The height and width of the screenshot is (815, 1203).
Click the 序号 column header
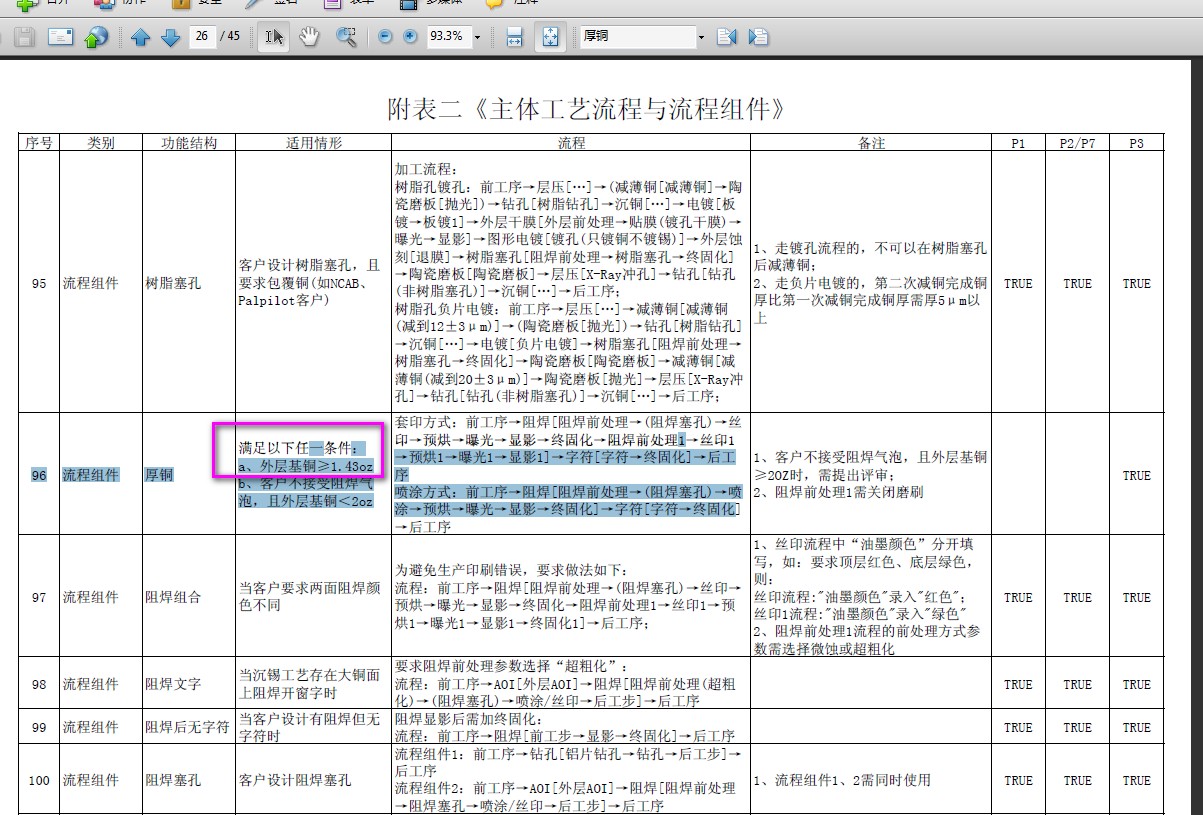pos(38,143)
